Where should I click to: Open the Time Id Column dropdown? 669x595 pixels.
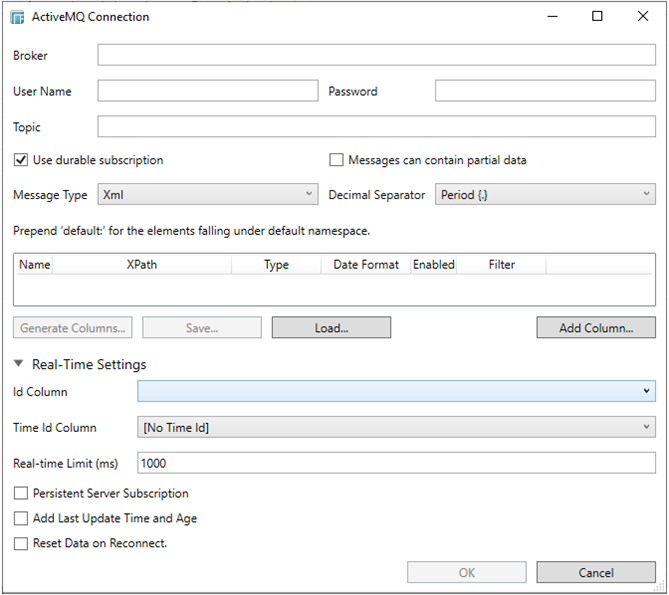(x=396, y=428)
